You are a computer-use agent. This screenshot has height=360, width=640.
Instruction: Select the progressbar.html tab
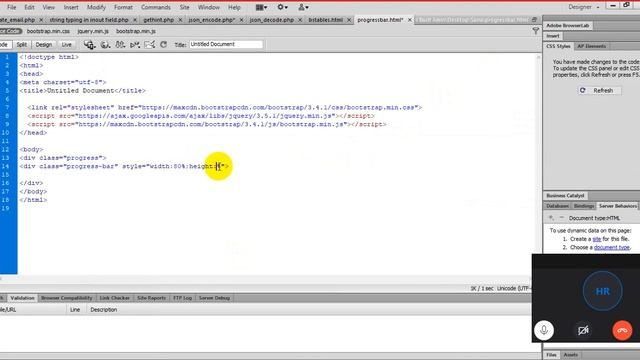[x=380, y=20]
